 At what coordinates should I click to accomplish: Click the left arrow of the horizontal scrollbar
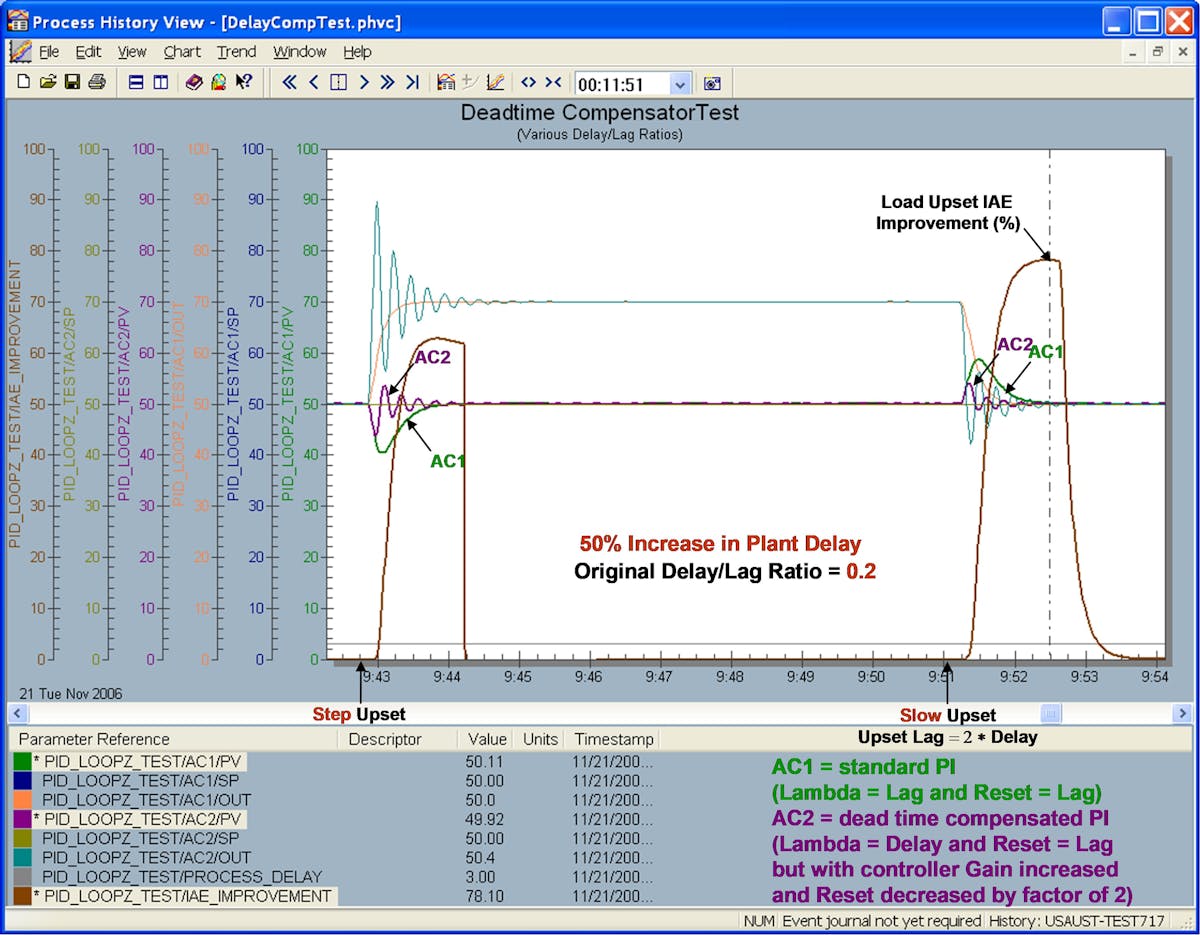click(x=18, y=714)
